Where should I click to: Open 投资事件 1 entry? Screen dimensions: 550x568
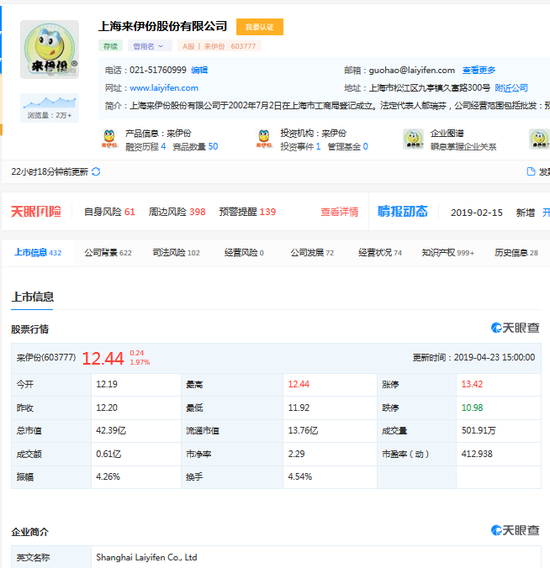pyautogui.click(x=300, y=146)
